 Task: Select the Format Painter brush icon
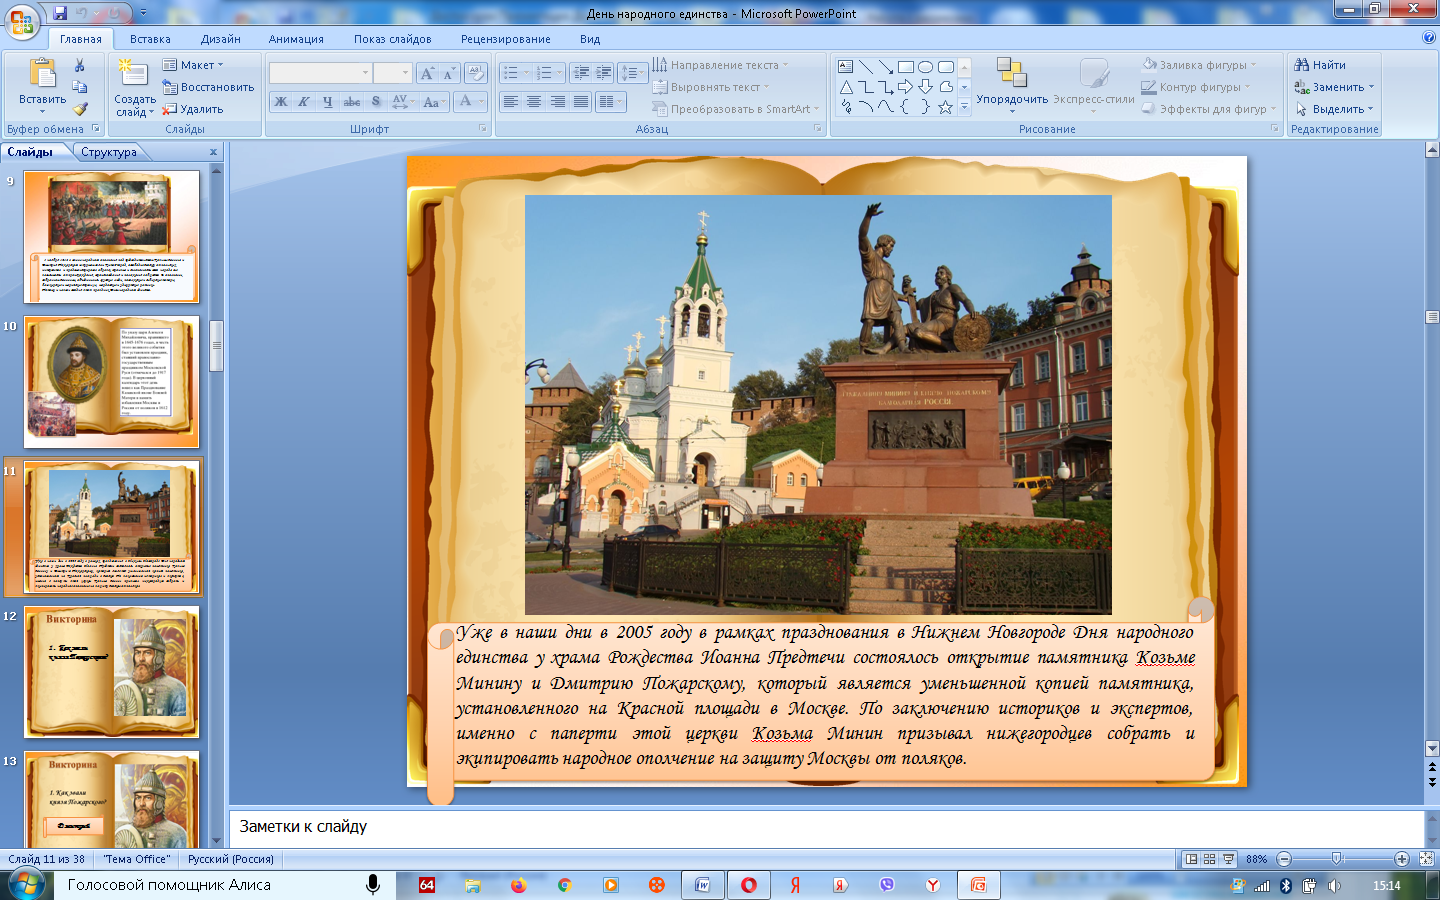pos(80,109)
